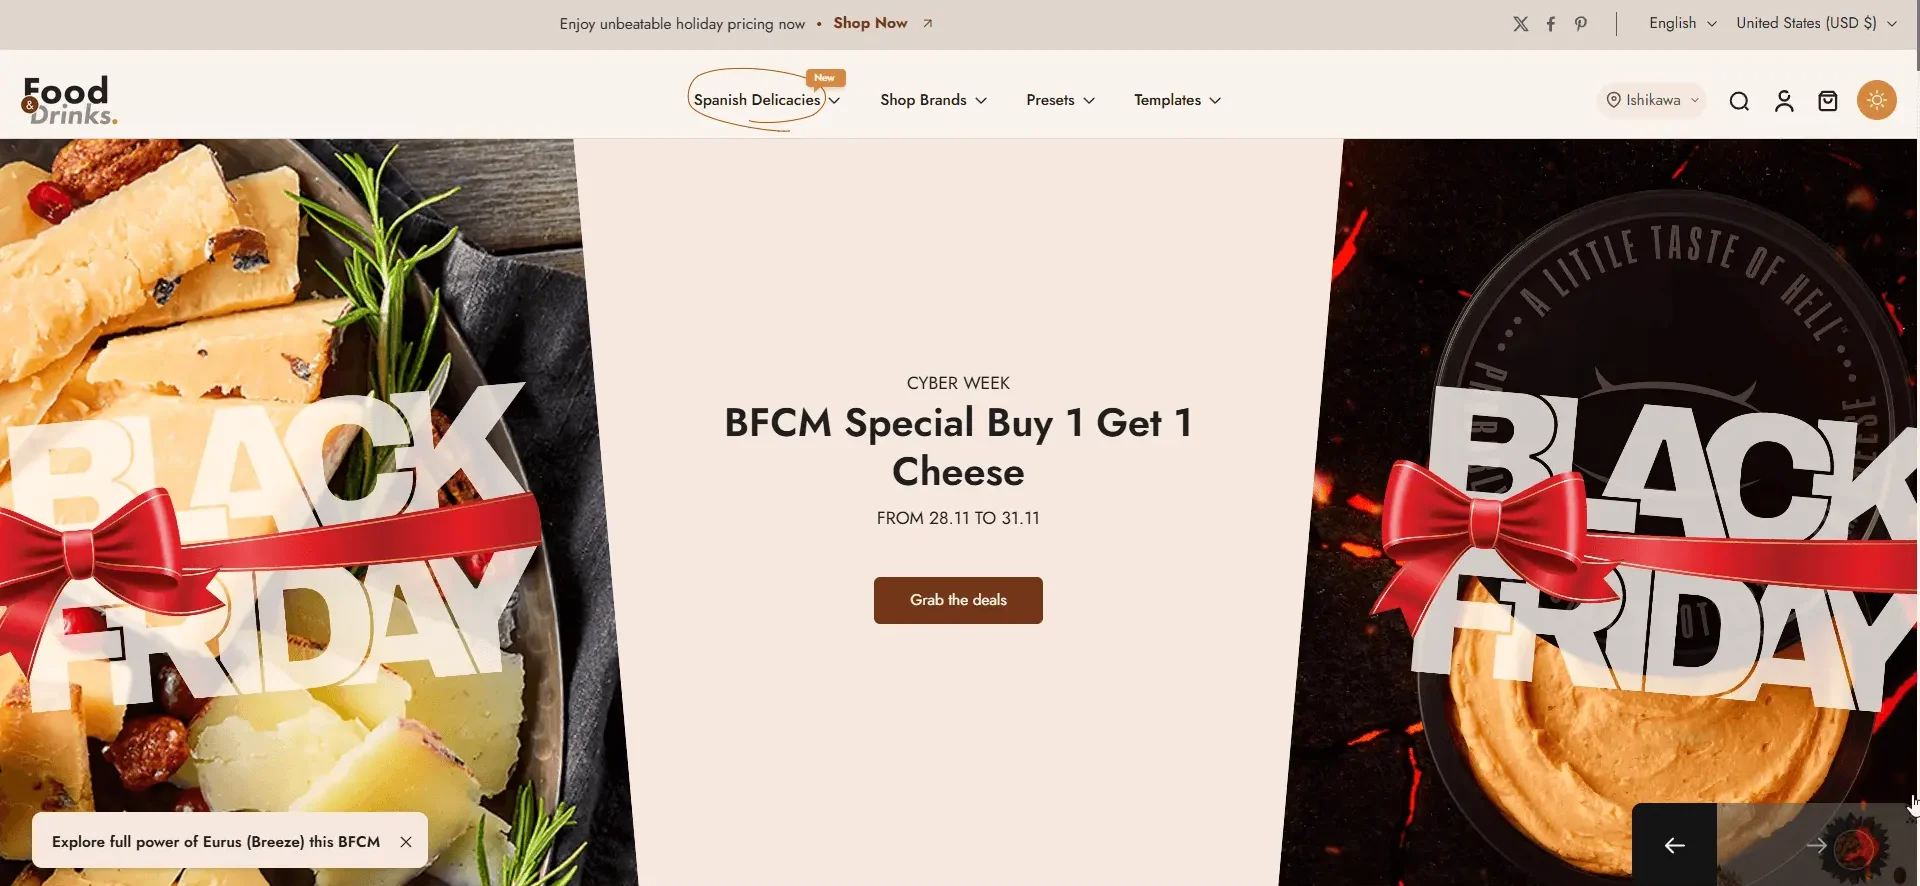The image size is (1920, 886).
Task: Toggle light/dark mode sun button
Action: (1877, 100)
